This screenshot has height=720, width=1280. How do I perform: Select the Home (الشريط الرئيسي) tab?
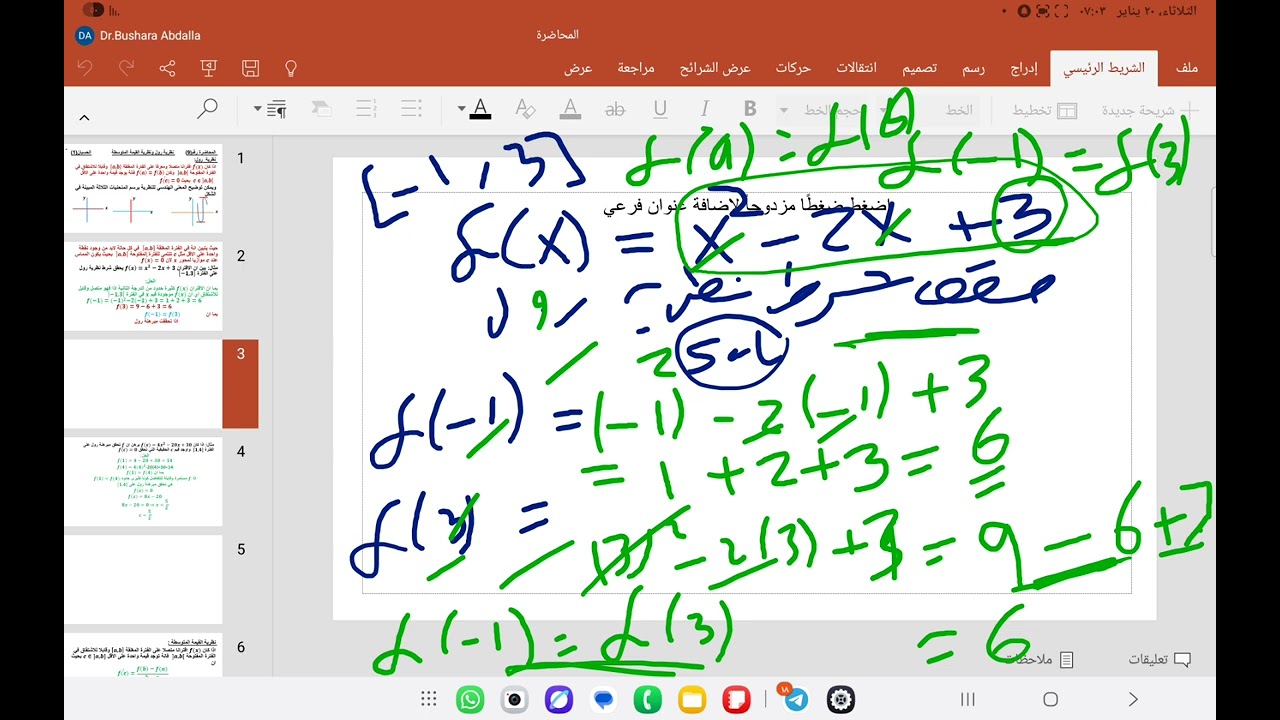coord(1104,68)
